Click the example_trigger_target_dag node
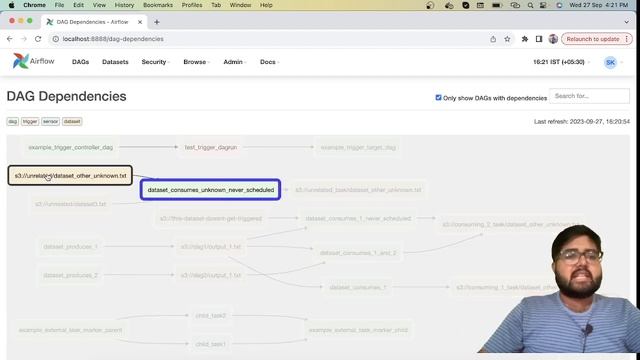This screenshot has height=360, width=640. [x=358, y=147]
